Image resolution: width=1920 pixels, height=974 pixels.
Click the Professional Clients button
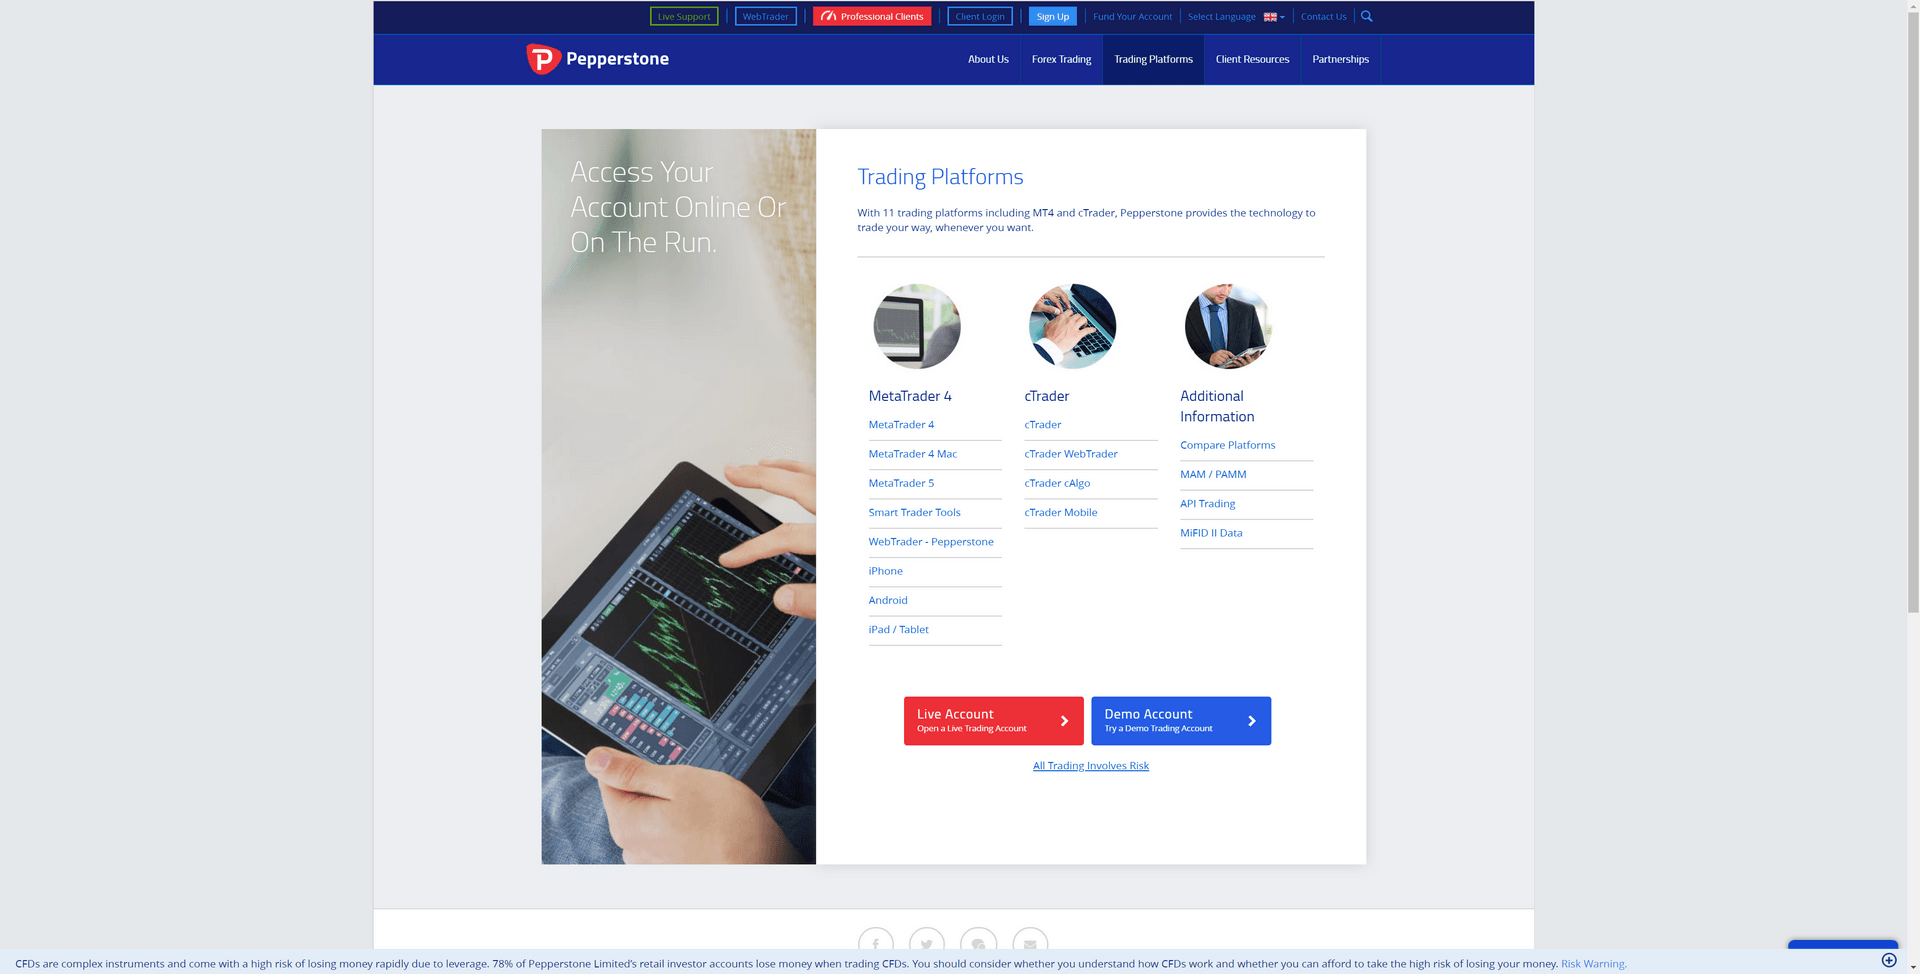[x=872, y=16]
